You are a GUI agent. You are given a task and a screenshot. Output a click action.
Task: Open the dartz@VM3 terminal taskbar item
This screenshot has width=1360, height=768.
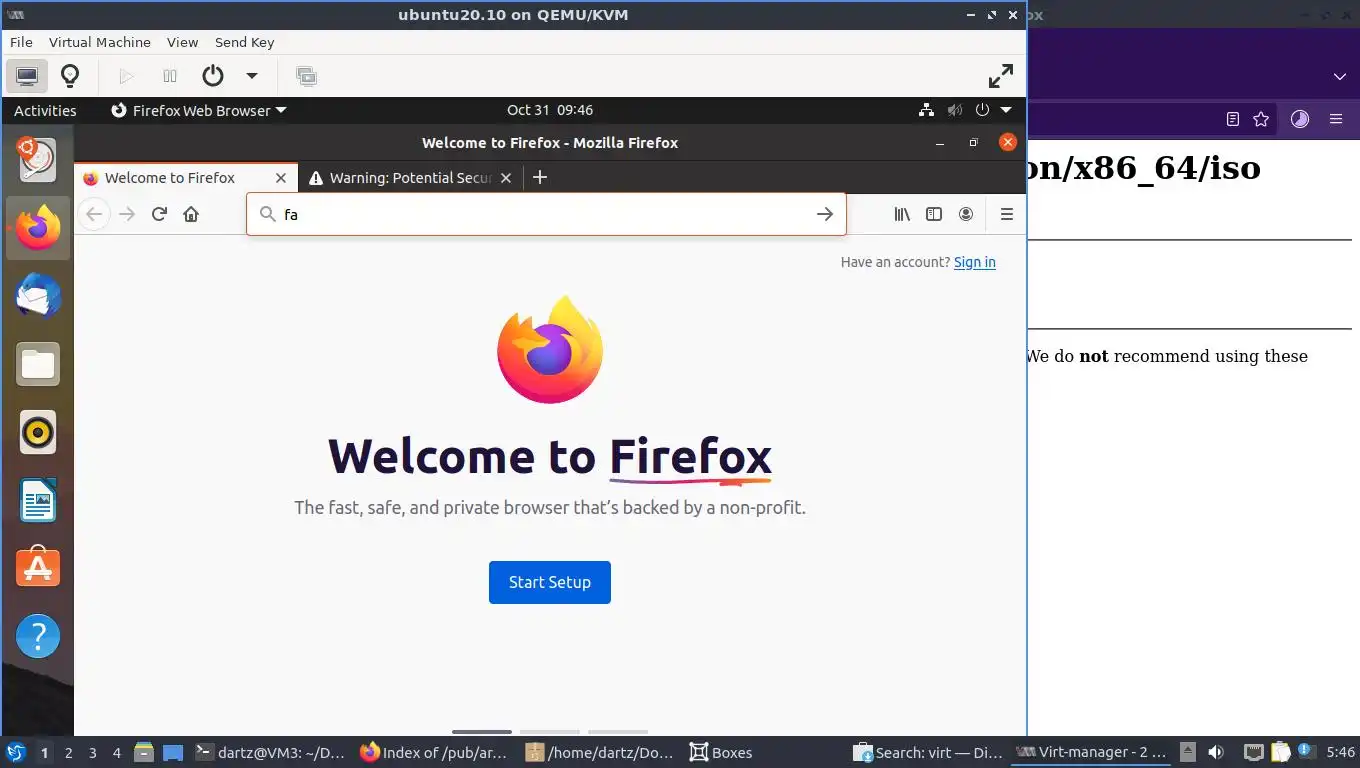pos(270,753)
